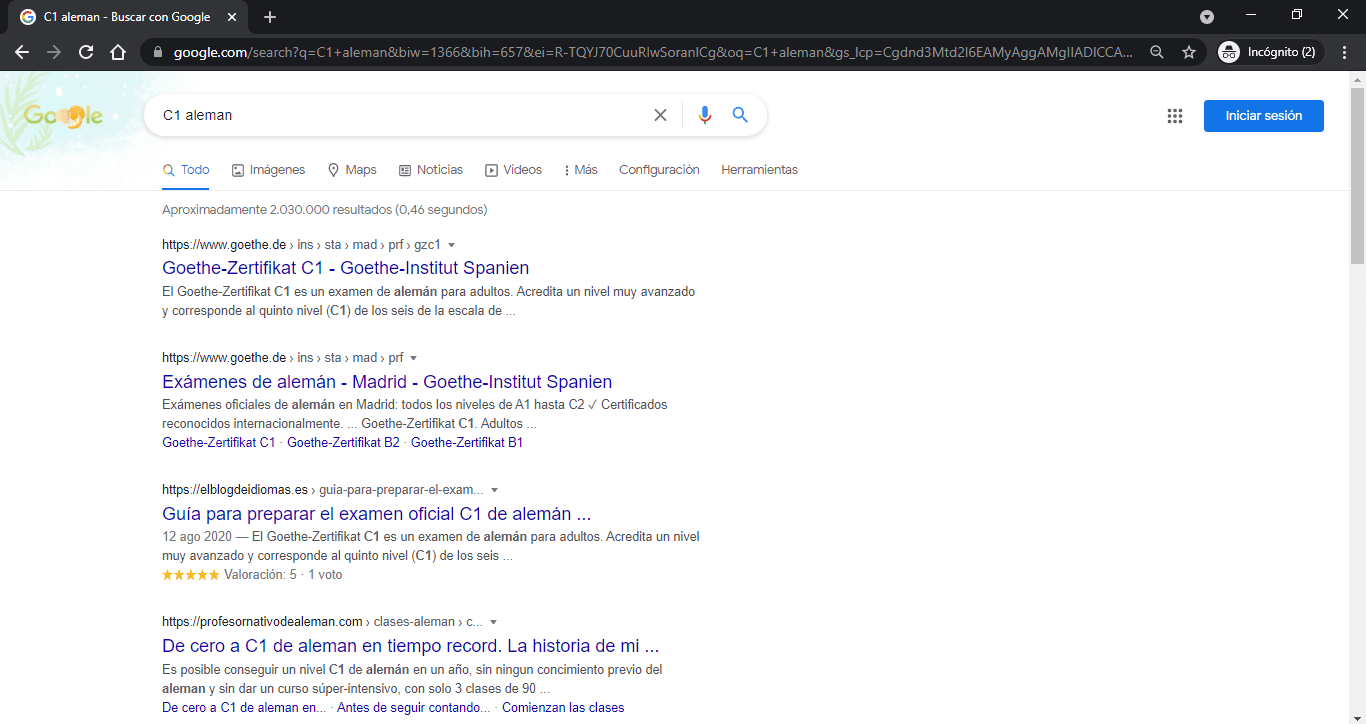Open the Más menu
The height and width of the screenshot is (724, 1366).
[x=581, y=170]
